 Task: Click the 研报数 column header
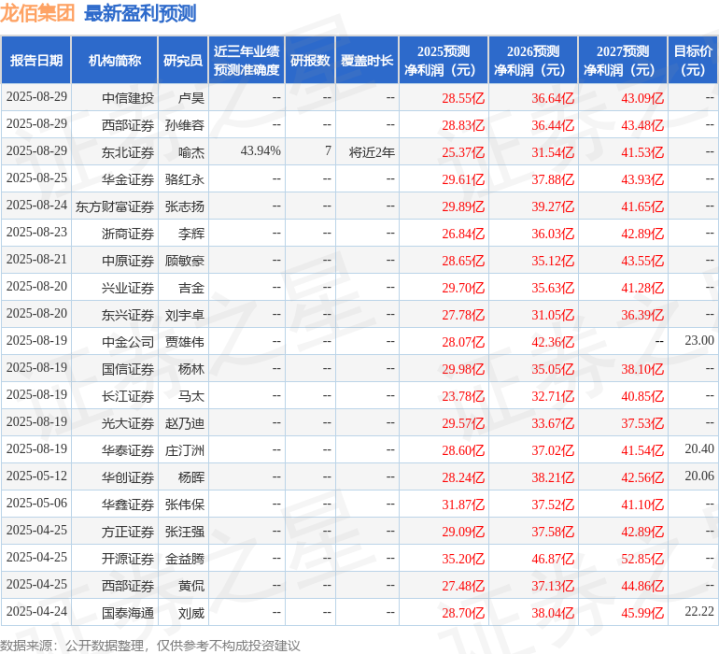(x=310, y=60)
